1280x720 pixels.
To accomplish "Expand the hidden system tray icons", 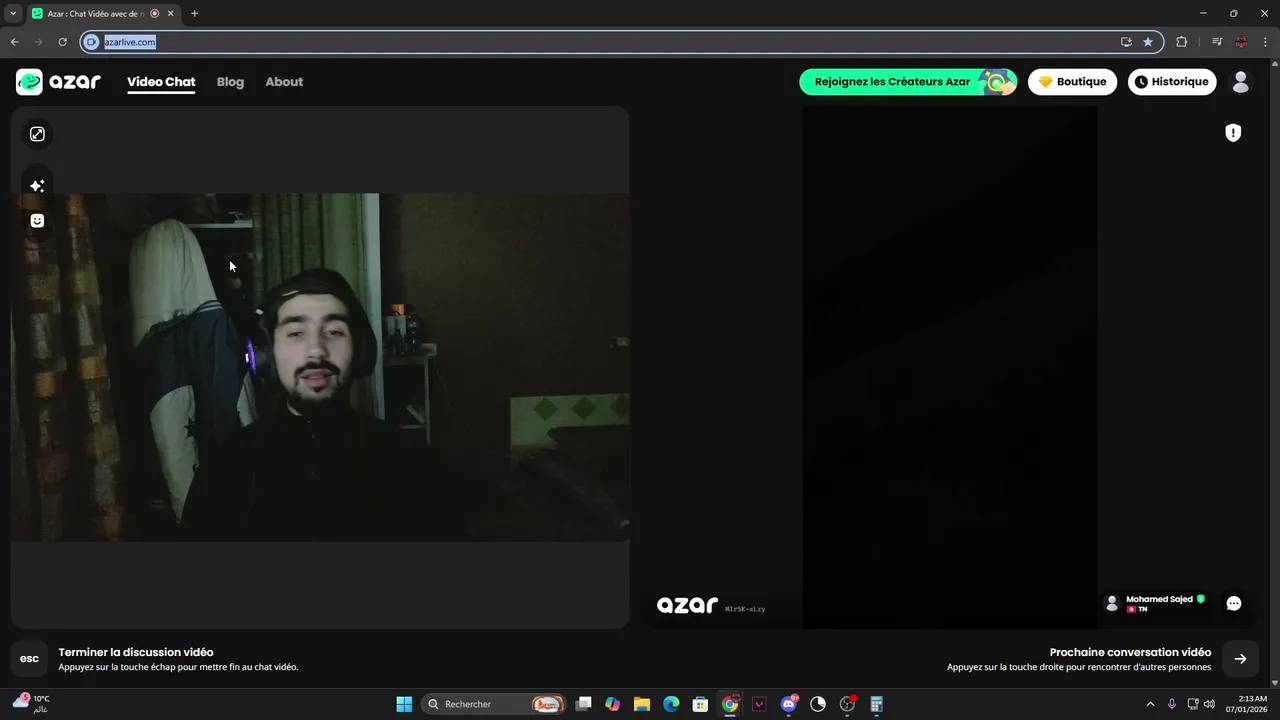I will coord(1150,704).
